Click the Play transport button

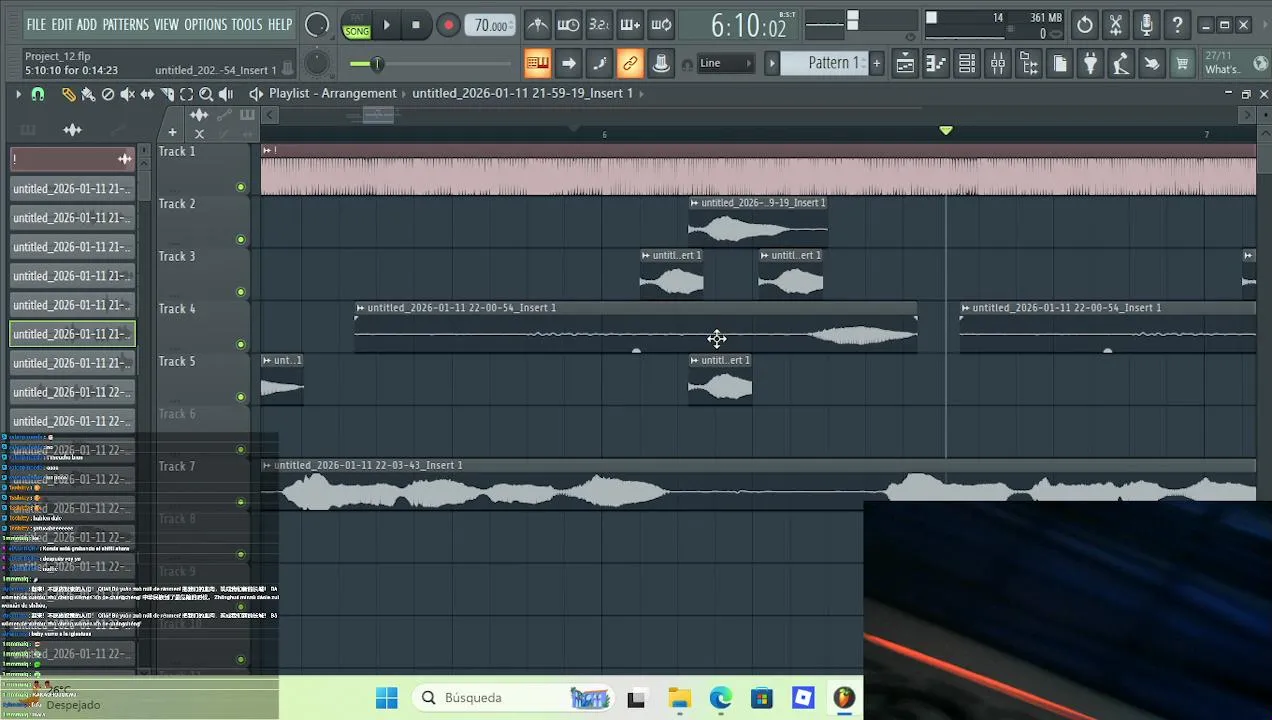(x=387, y=25)
